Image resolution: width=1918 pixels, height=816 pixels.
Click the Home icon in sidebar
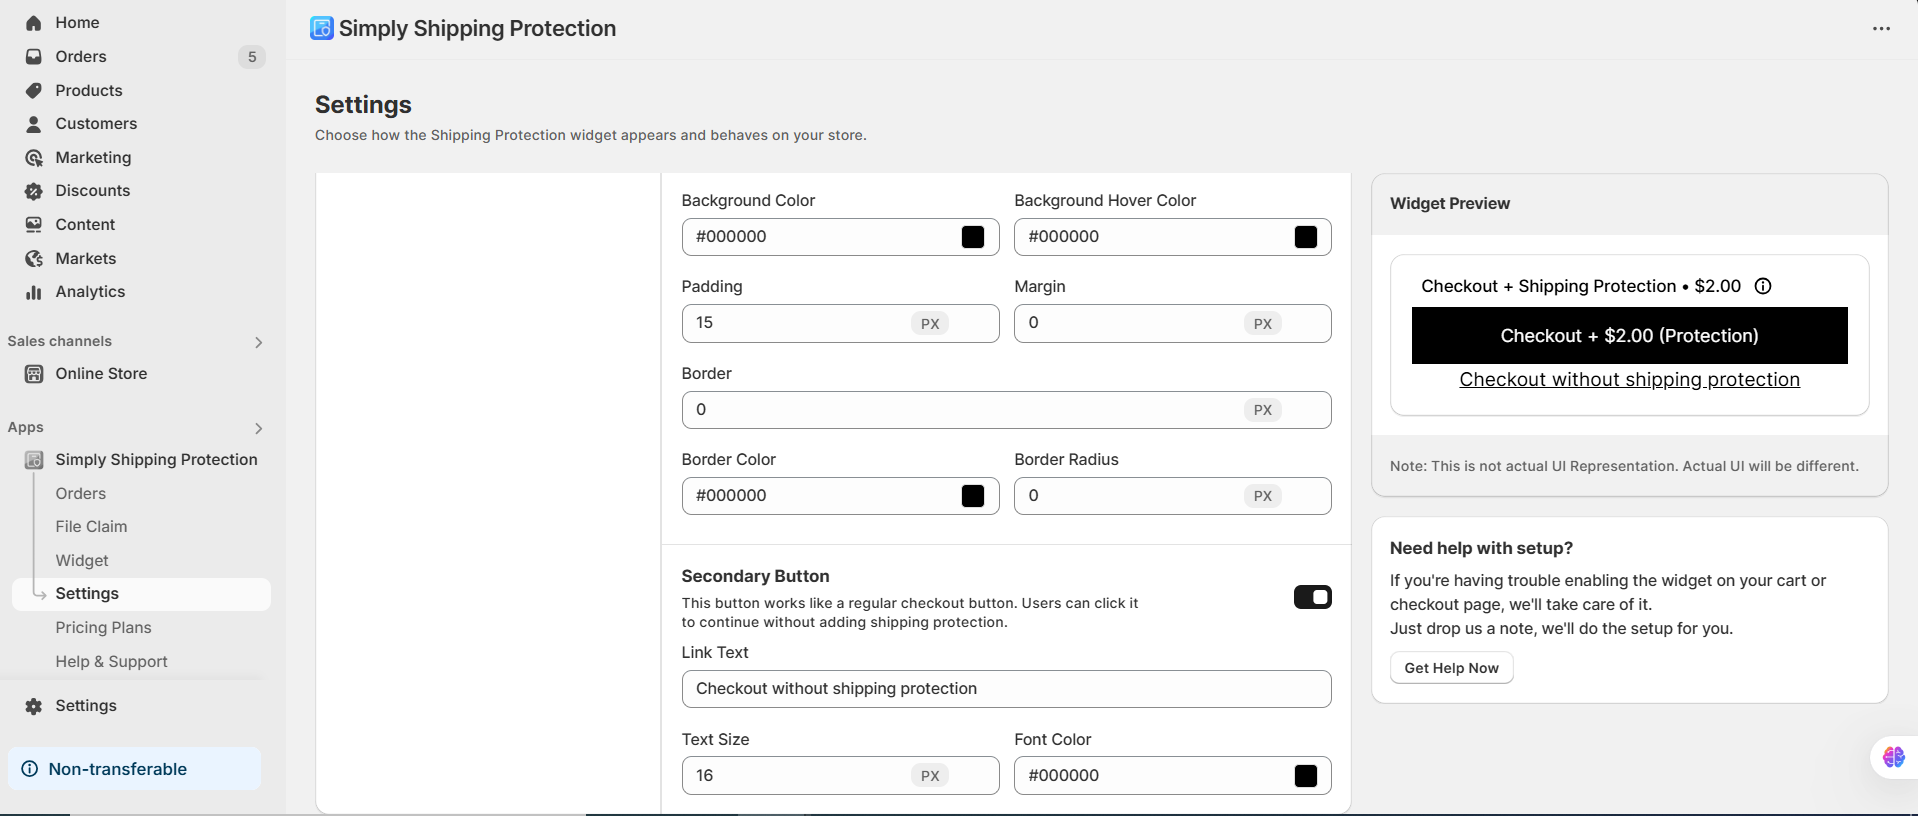34,23
